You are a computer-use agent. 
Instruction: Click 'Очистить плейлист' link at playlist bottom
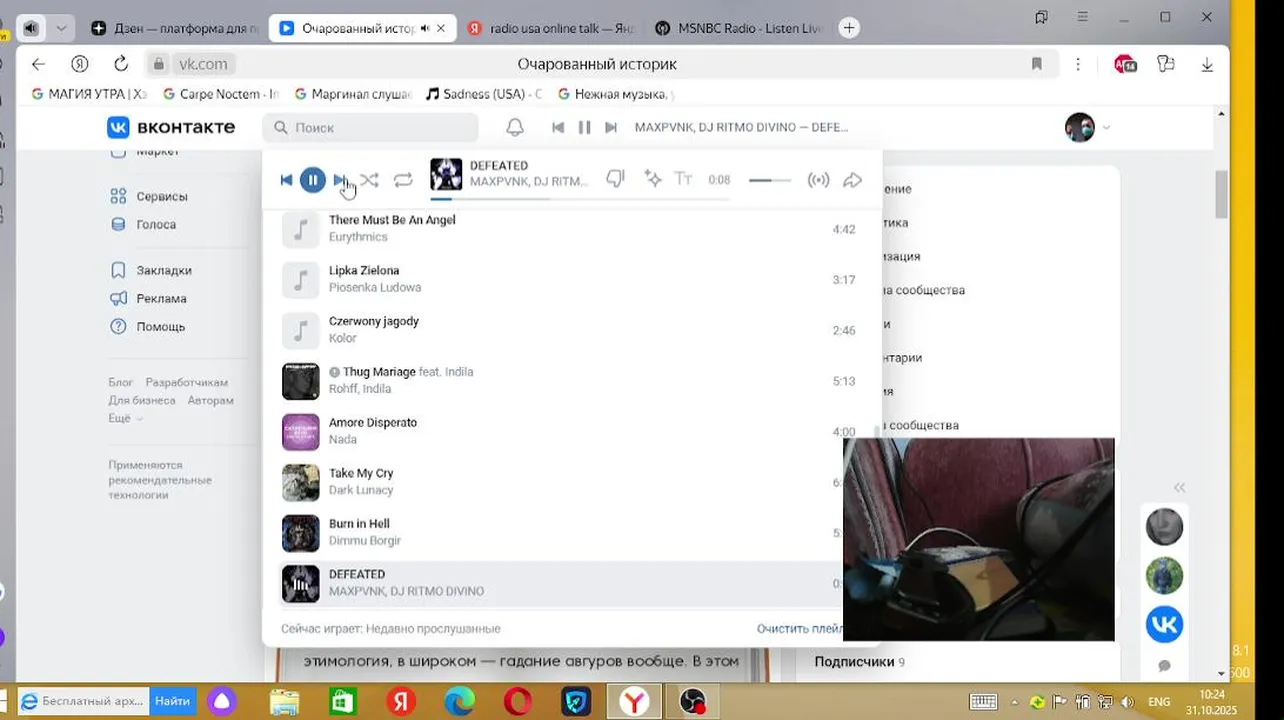point(800,629)
